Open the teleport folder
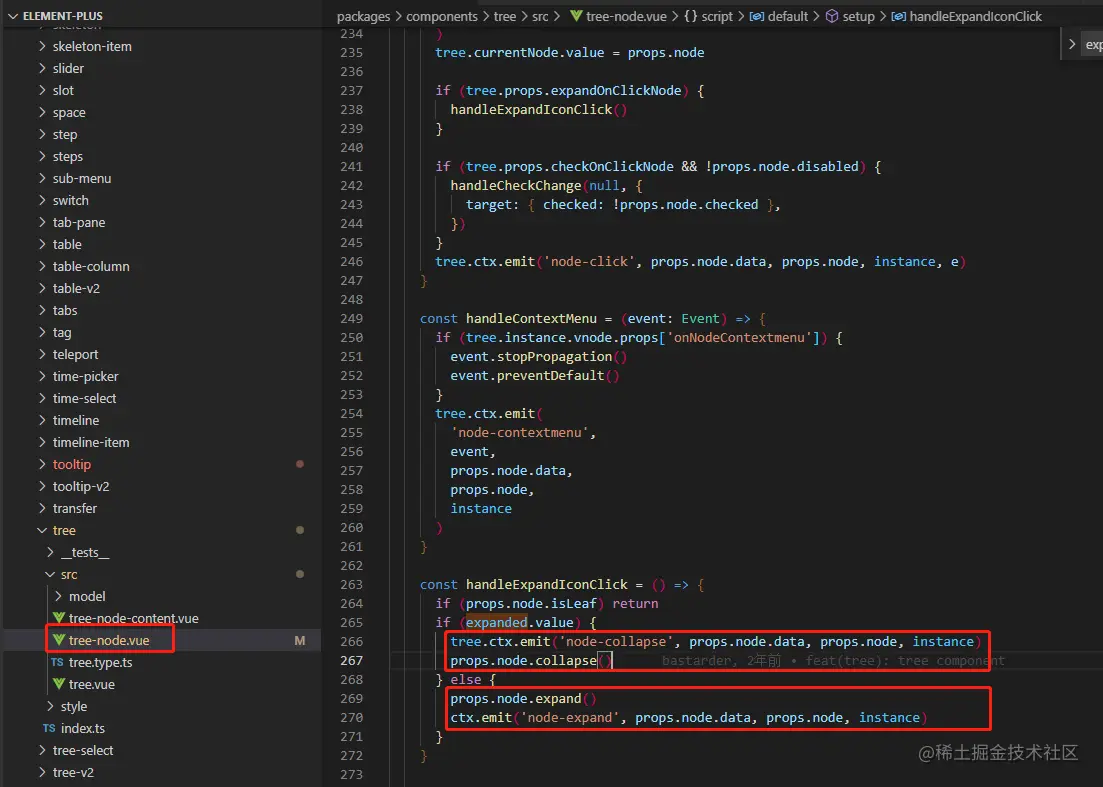The image size is (1103, 787). coord(75,354)
